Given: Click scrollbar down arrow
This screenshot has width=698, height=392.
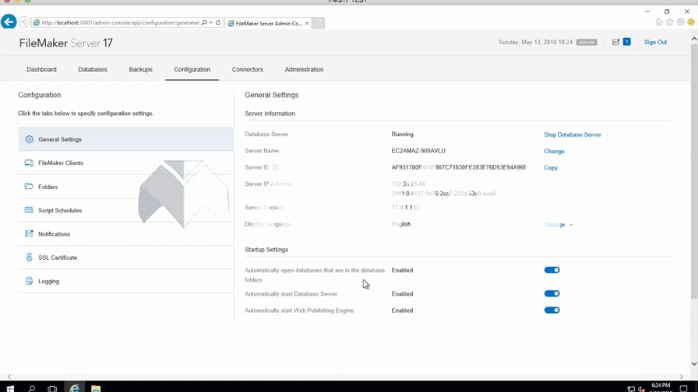Looking at the screenshot, I should (x=694, y=364).
